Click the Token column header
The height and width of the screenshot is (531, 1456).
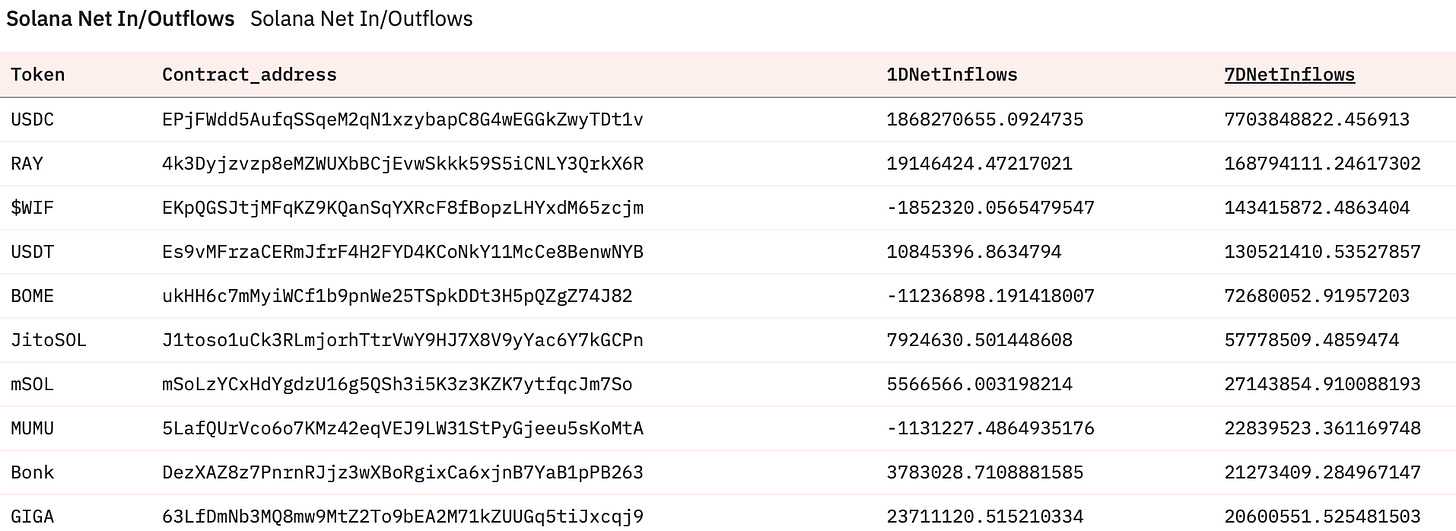pos(38,74)
